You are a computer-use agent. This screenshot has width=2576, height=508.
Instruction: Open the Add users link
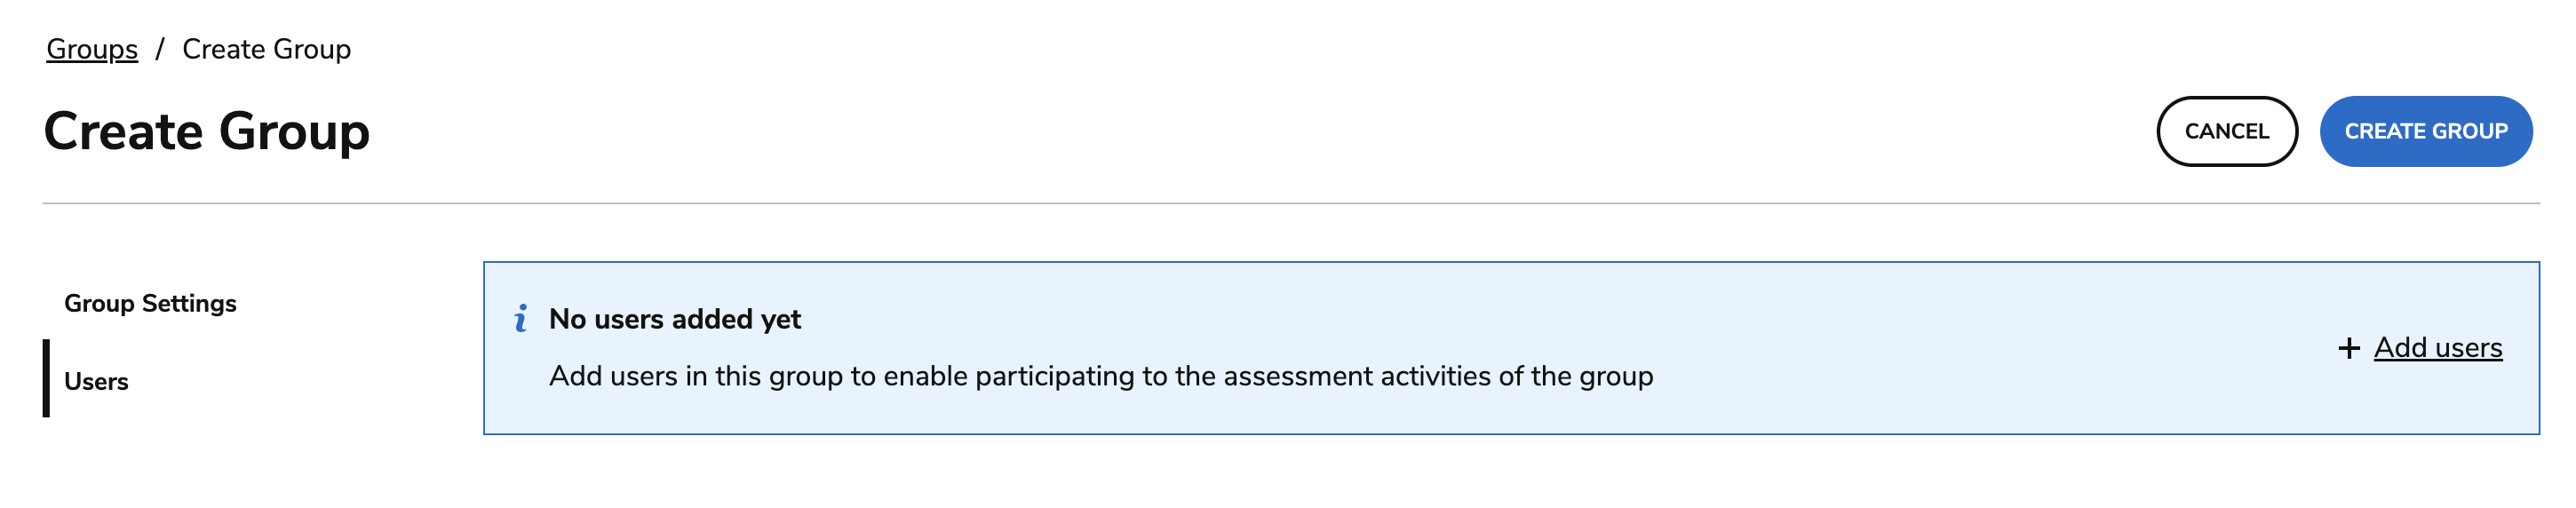tap(2438, 348)
